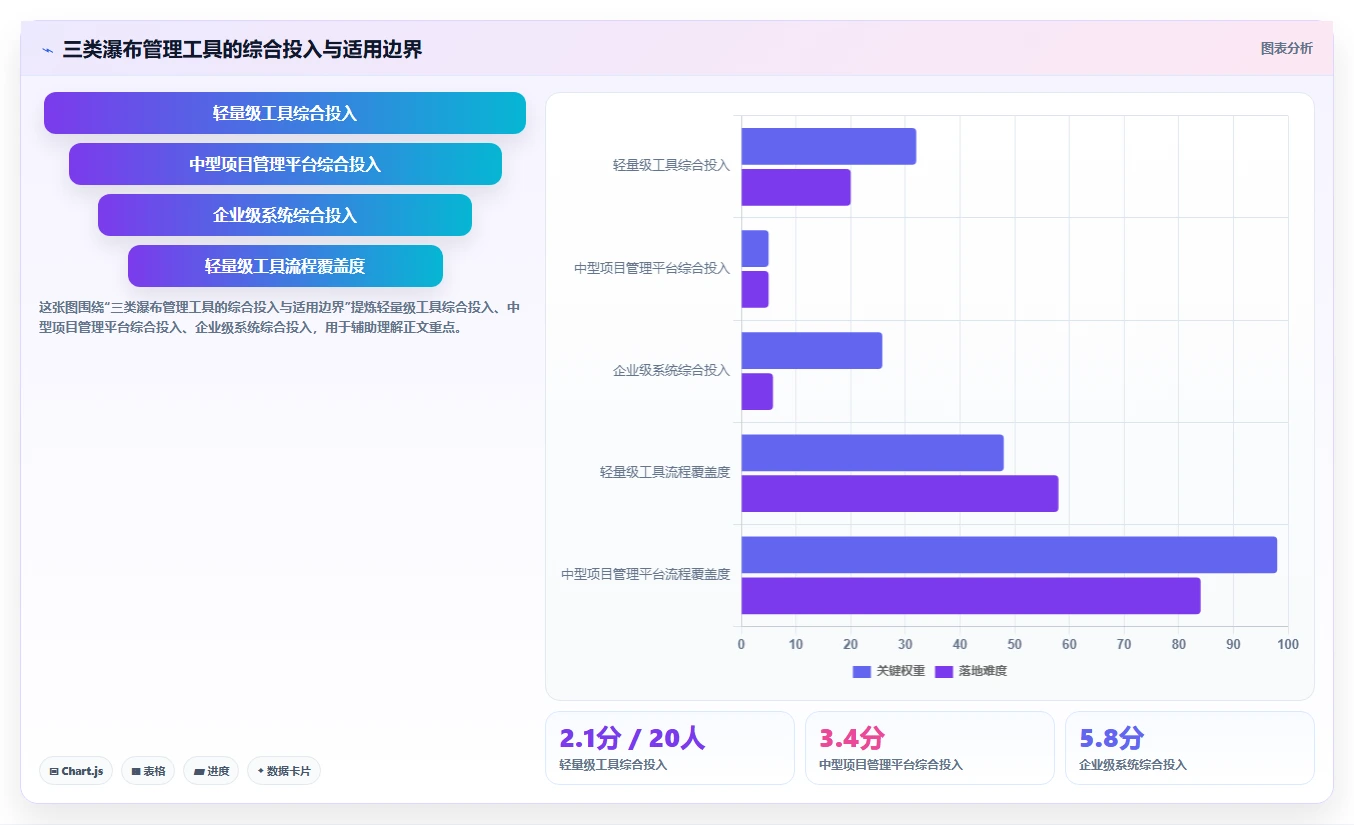This screenshot has height=825, width=1354.
Task: Toggle the 关键权重 legend entry
Action: coord(888,671)
